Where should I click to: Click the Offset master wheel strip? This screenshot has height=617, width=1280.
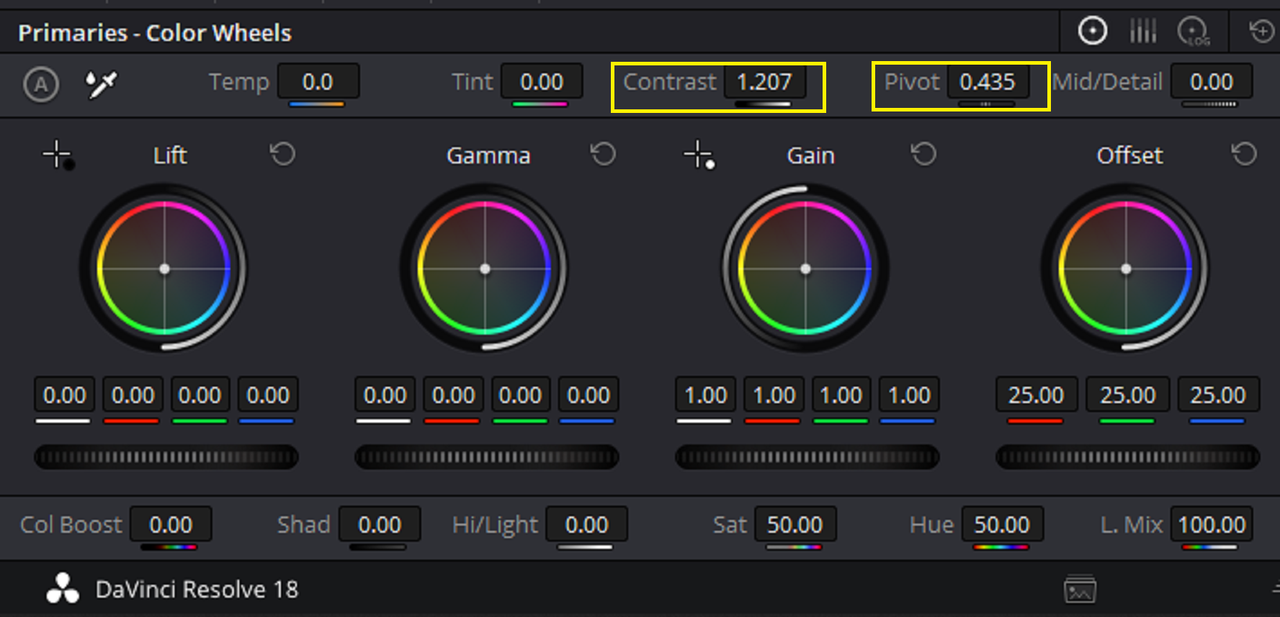(1127, 457)
